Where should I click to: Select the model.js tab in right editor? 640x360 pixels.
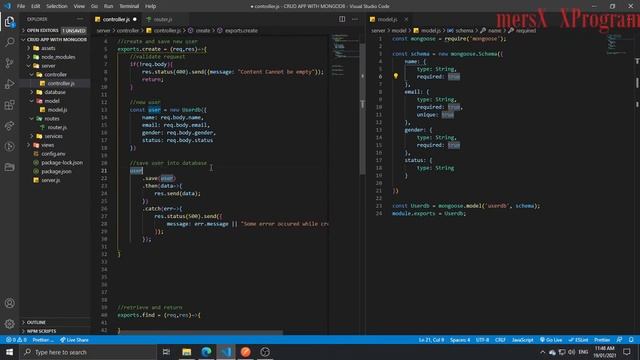pyautogui.click(x=387, y=19)
